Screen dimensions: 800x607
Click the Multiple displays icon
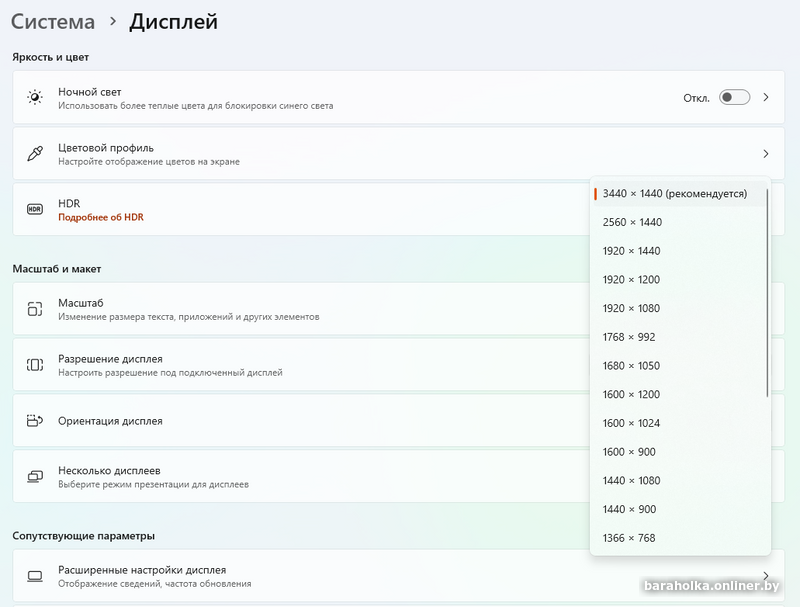[35, 477]
